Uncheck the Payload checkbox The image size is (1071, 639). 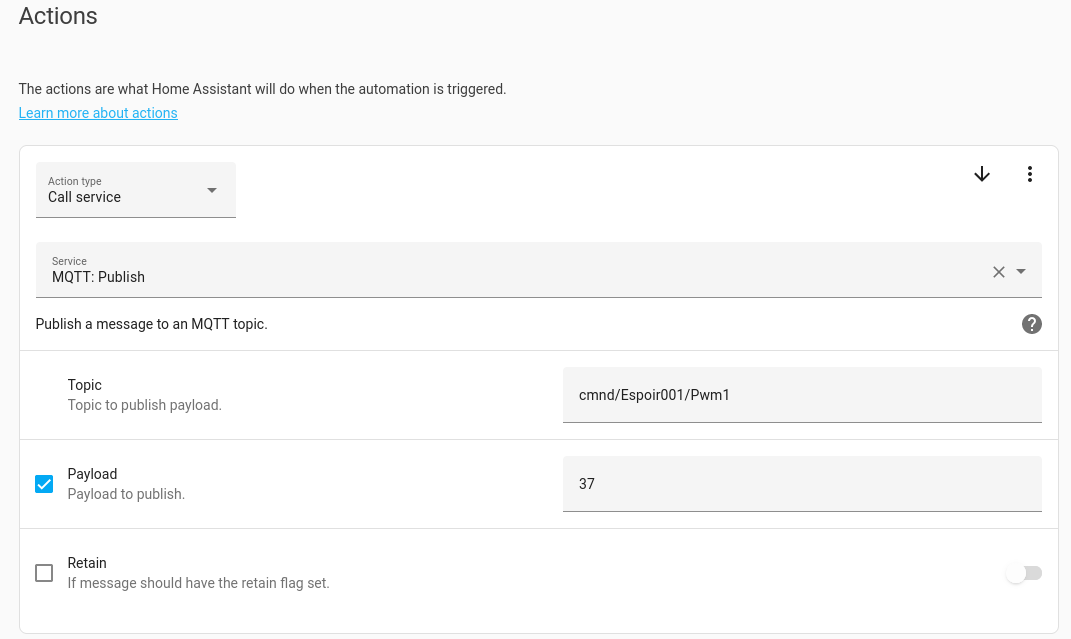44,484
